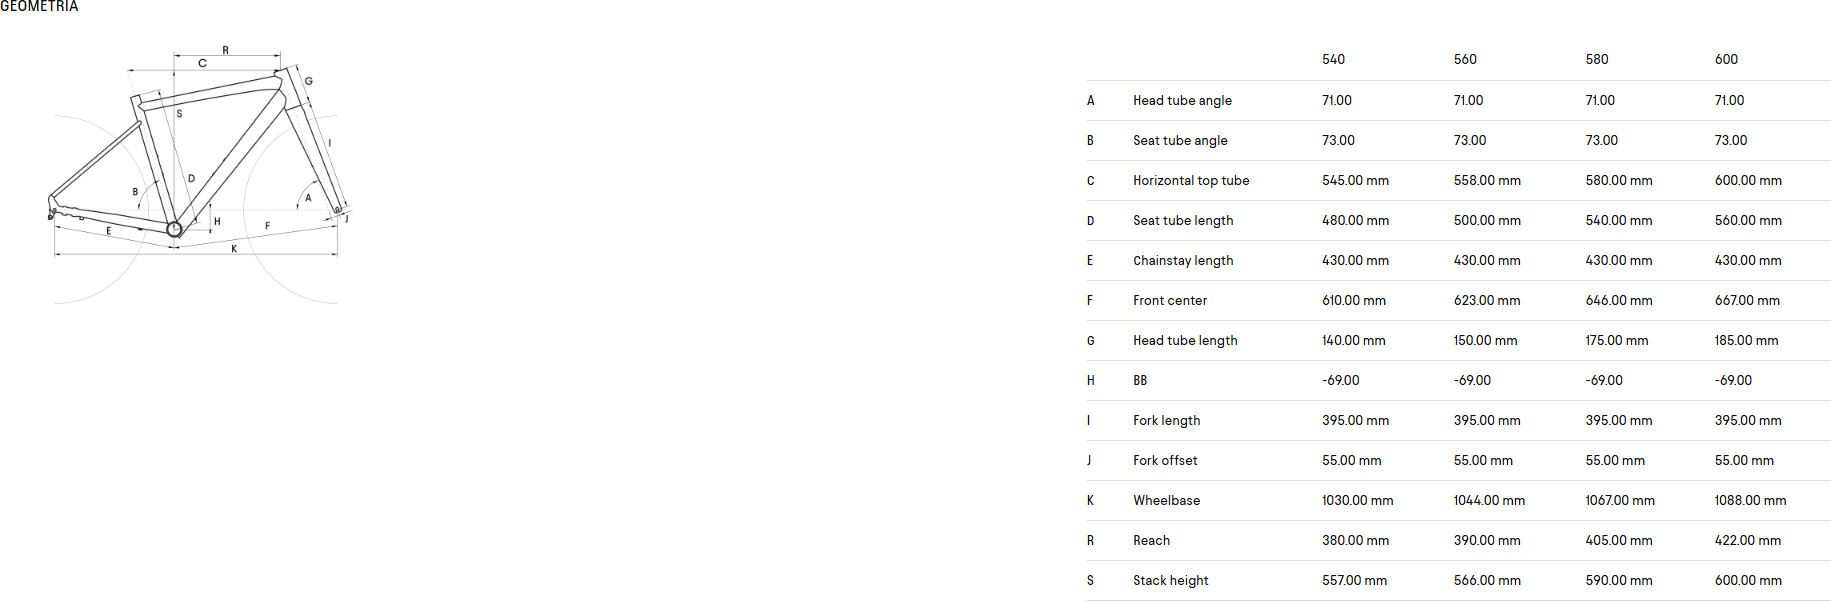Click the BB row label
Screen dimensions: 1831x601
point(1140,381)
